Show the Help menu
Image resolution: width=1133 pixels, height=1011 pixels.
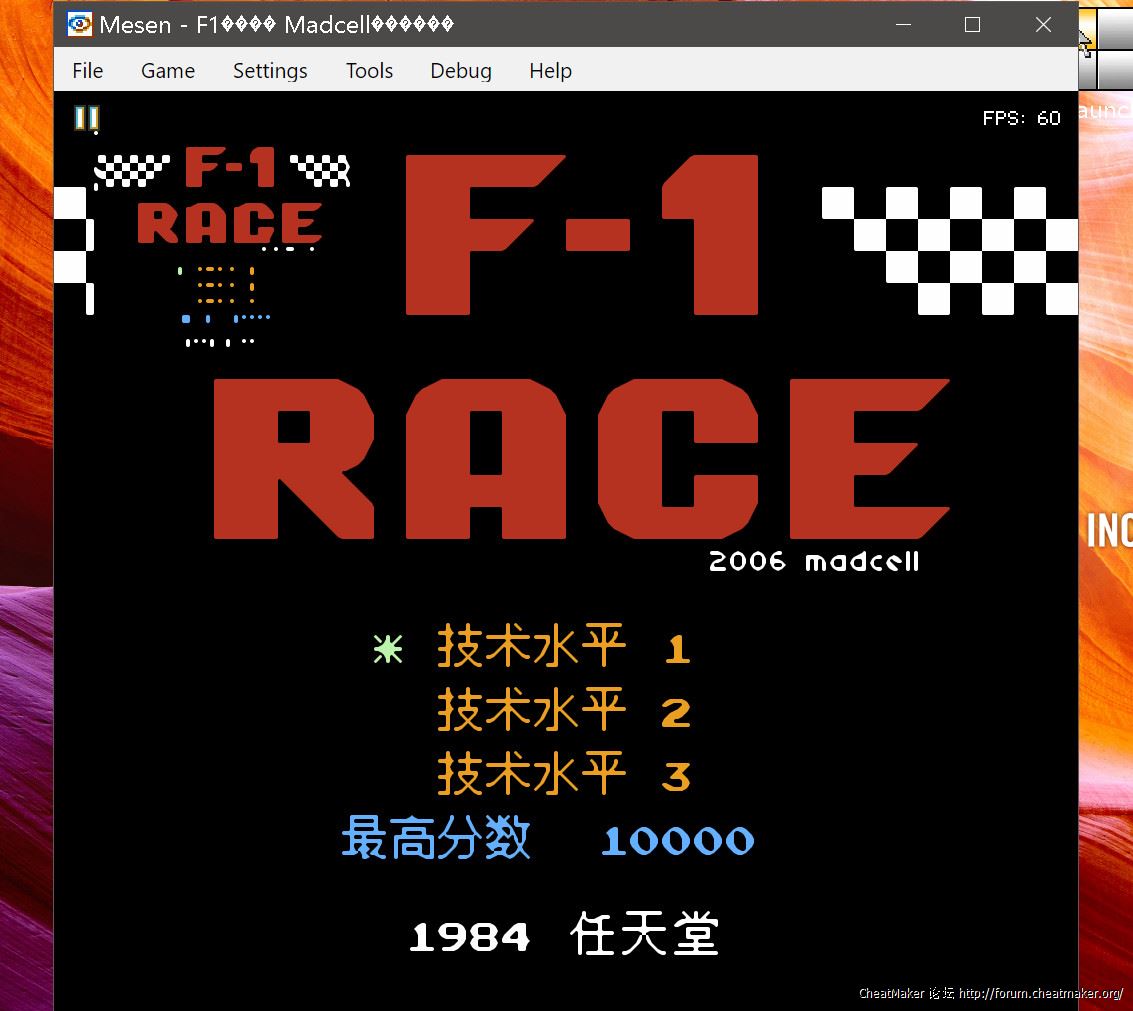(550, 71)
